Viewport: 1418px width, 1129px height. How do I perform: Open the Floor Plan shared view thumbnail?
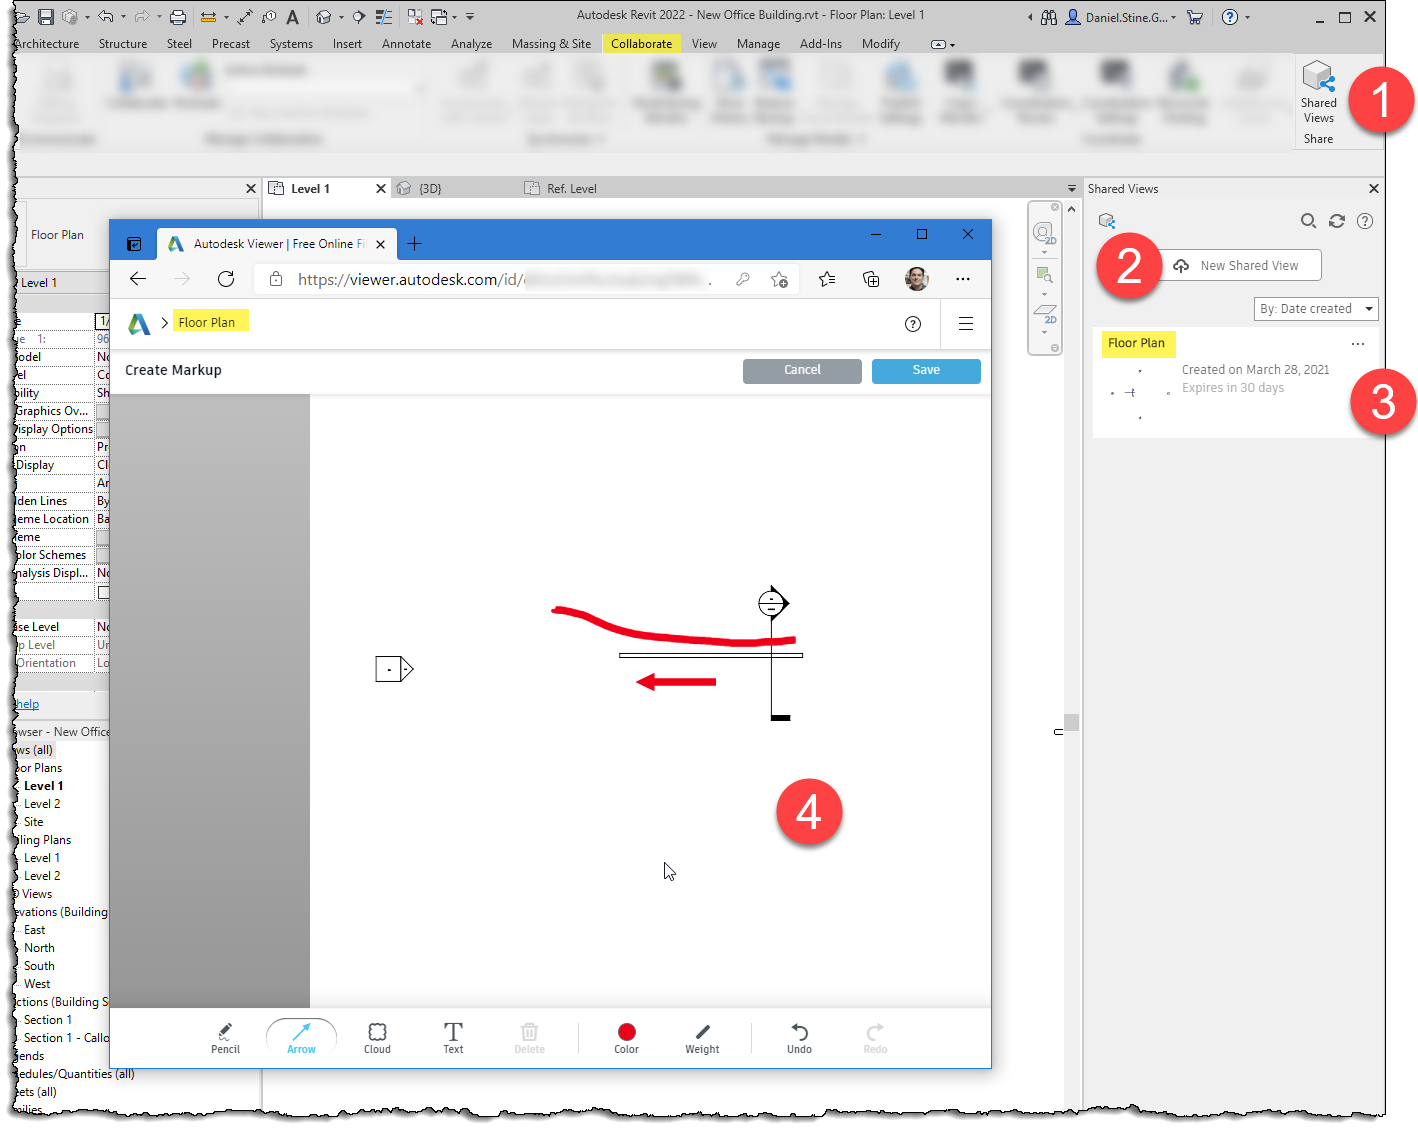1138,393
